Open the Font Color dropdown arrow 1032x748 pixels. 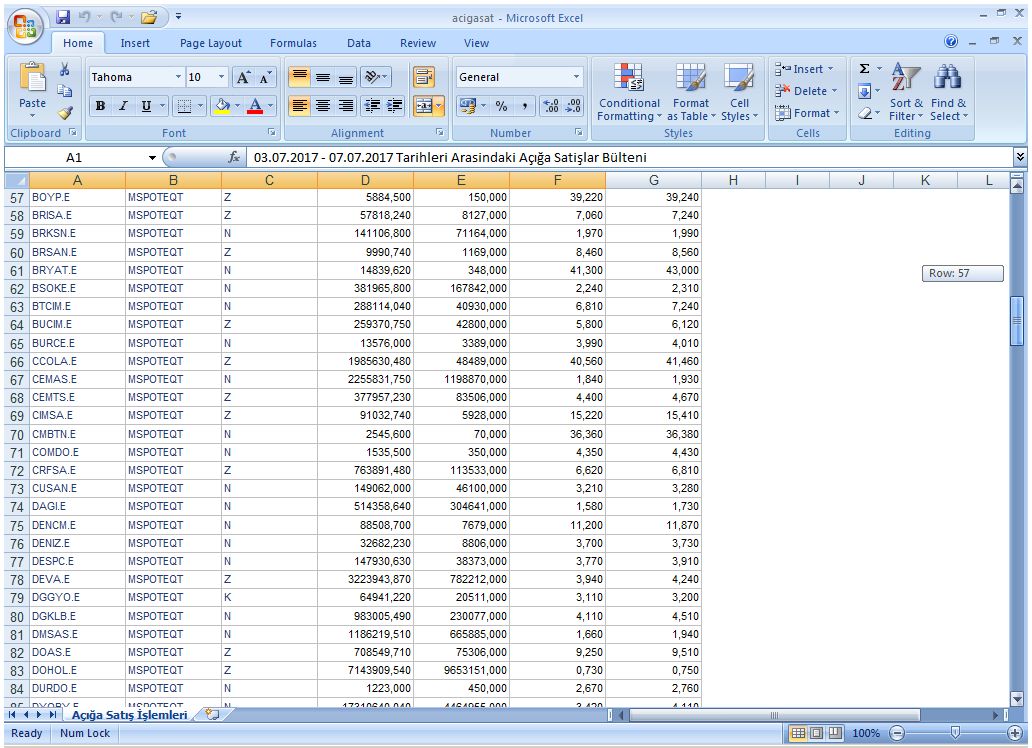pos(271,105)
